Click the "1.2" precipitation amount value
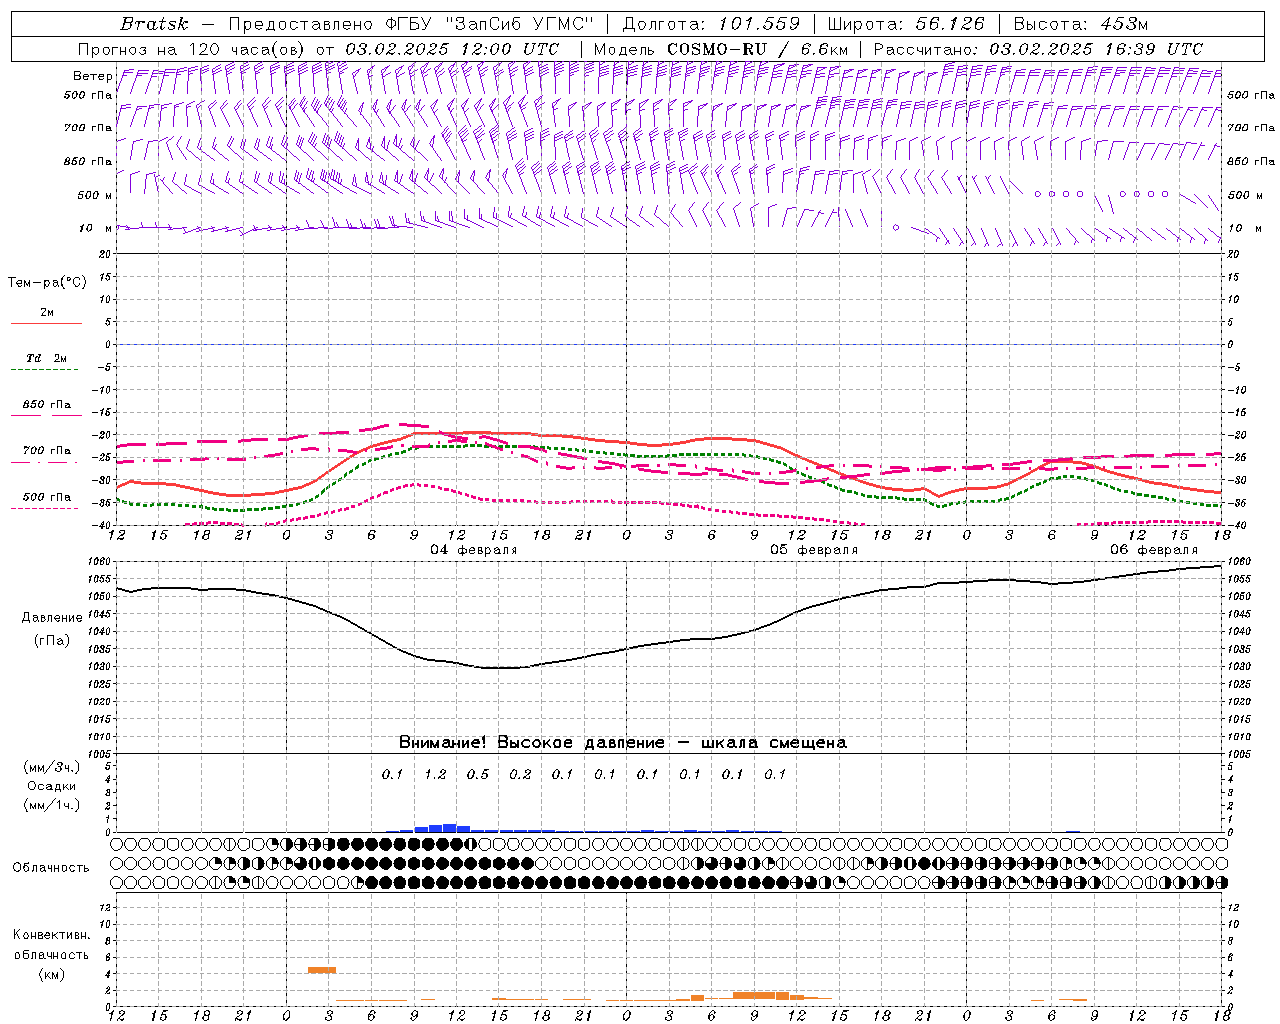The image size is (1280, 1024). (435, 774)
